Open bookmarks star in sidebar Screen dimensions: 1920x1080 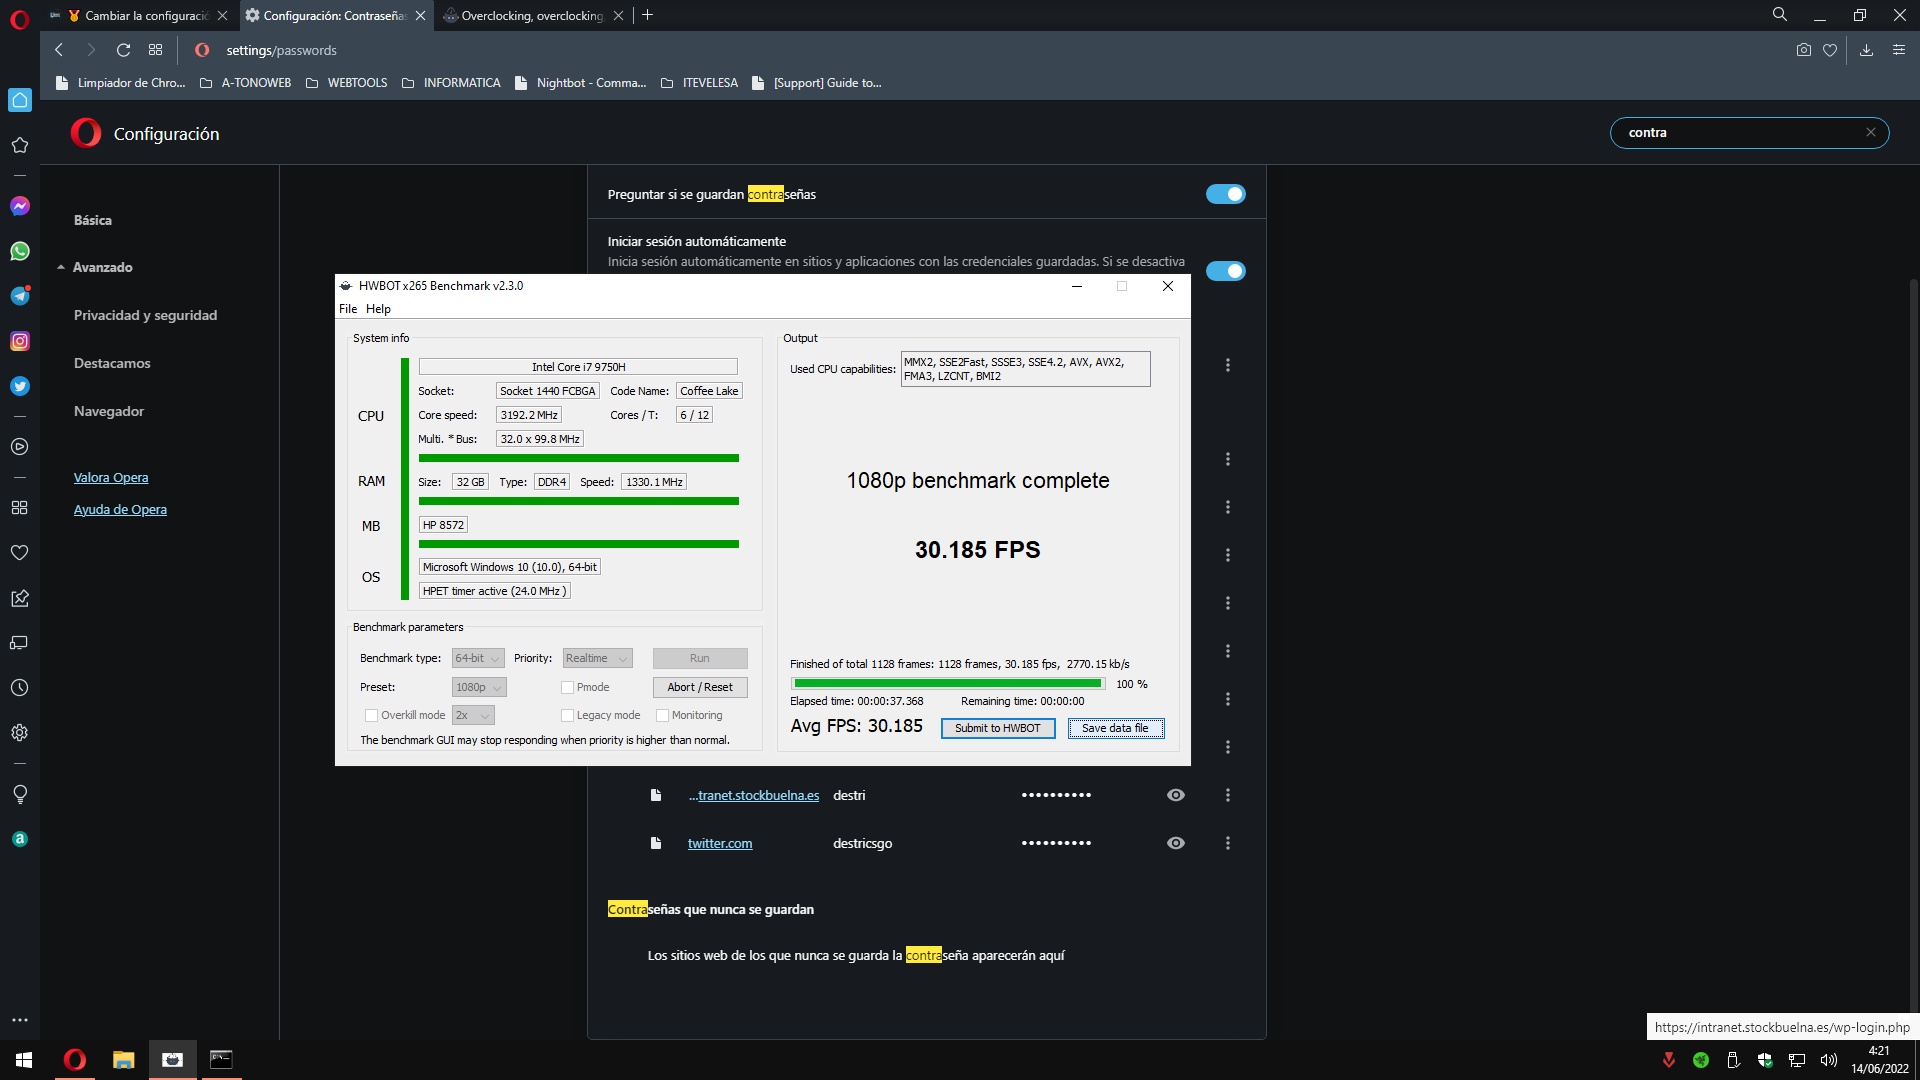coord(20,145)
